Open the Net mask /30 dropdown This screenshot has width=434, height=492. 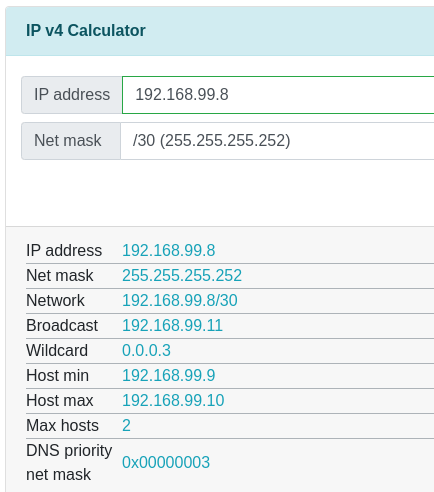pyautogui.click(x=277, y=141)
